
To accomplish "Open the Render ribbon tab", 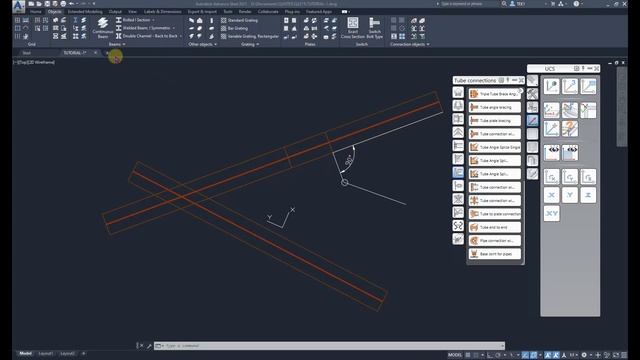I will (x=245, y=12).
